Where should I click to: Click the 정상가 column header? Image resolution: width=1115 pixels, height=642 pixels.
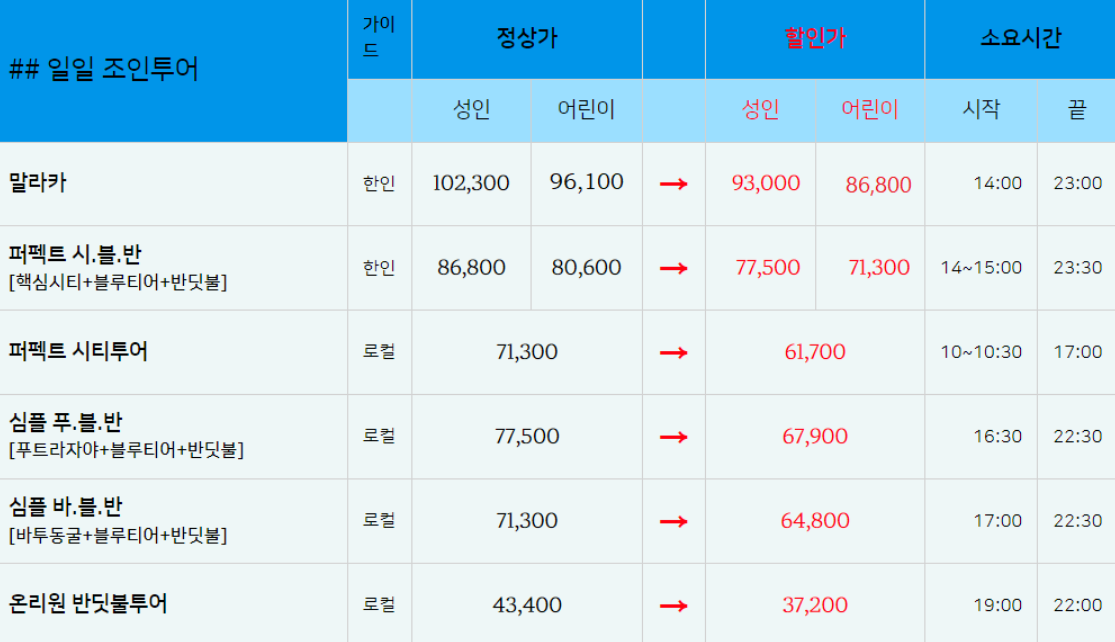click(x=527, y=39)
